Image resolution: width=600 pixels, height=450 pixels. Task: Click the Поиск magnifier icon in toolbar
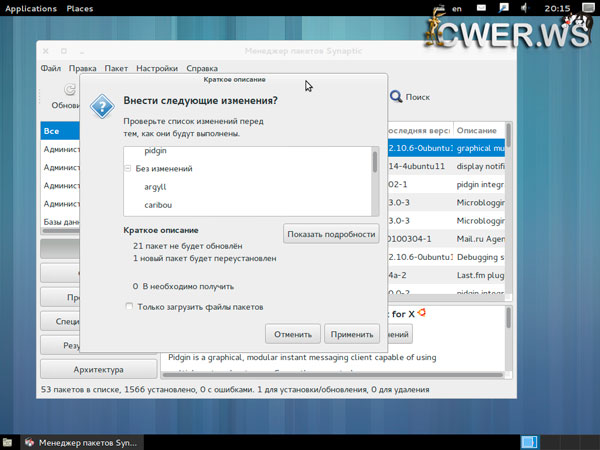click(x=396, y=97)
